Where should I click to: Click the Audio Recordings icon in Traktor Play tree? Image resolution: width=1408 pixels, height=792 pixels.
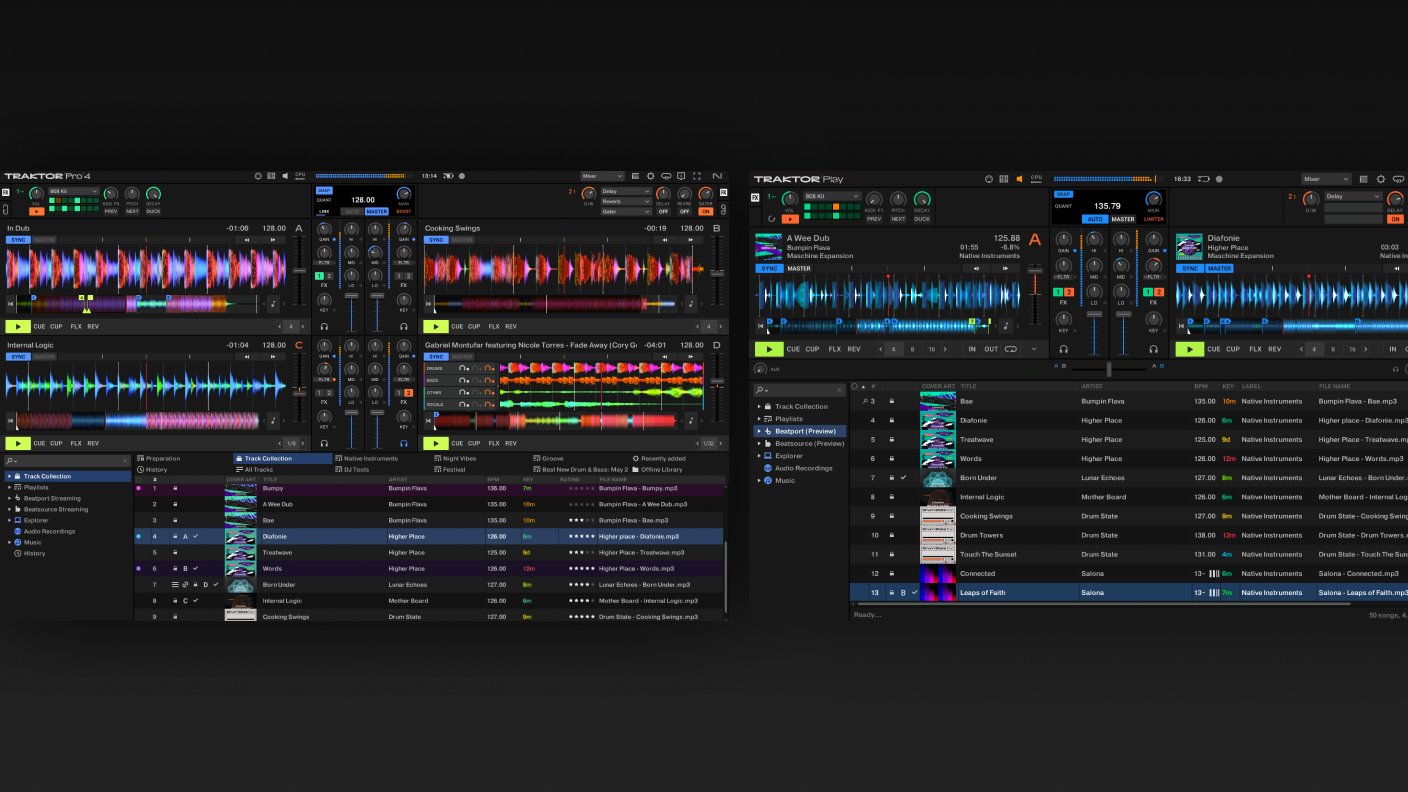point(767,468)
